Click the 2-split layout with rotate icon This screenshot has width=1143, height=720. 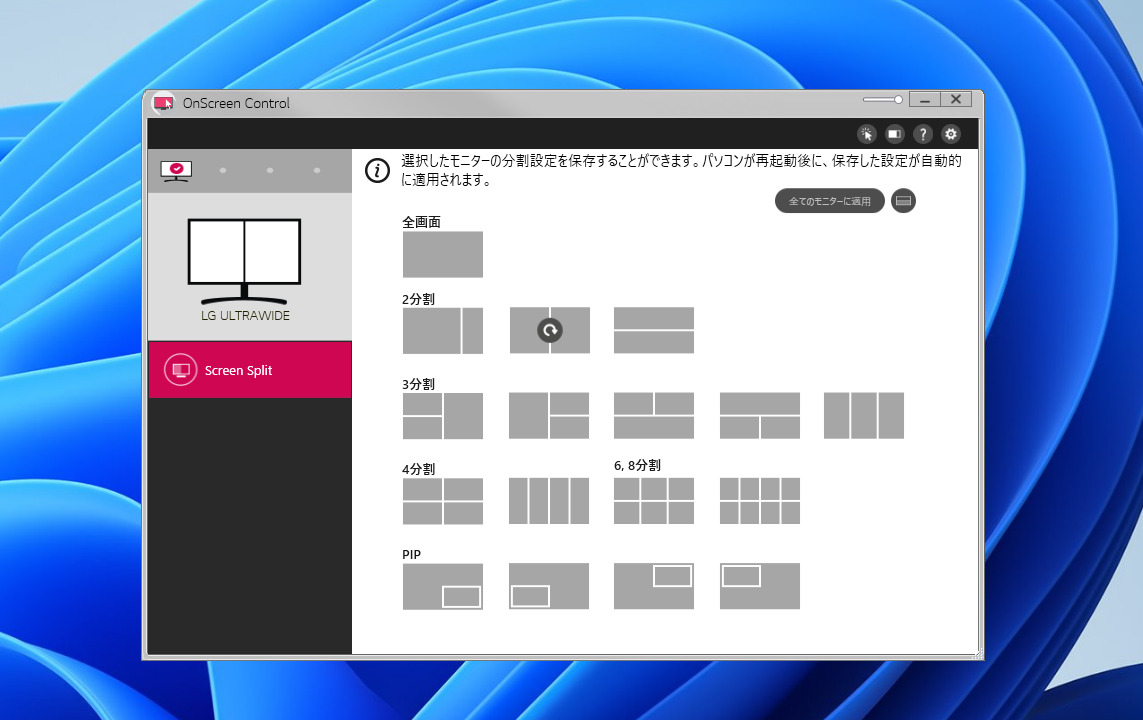549,330
